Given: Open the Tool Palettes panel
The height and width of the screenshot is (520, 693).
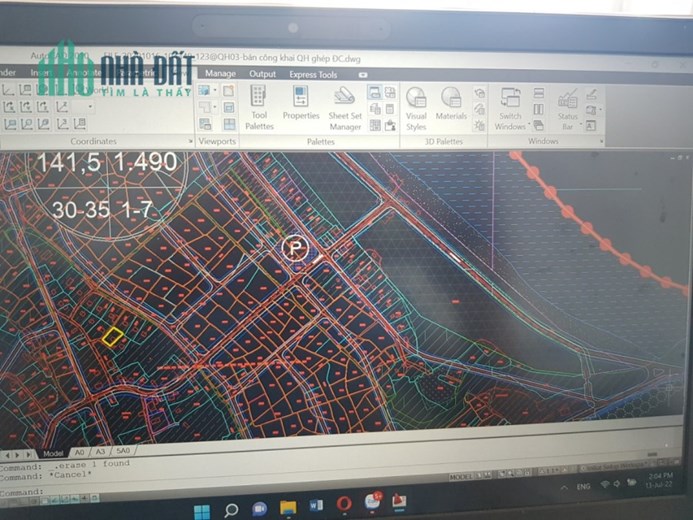Looking at the screenshot, I should click(259, 107).
